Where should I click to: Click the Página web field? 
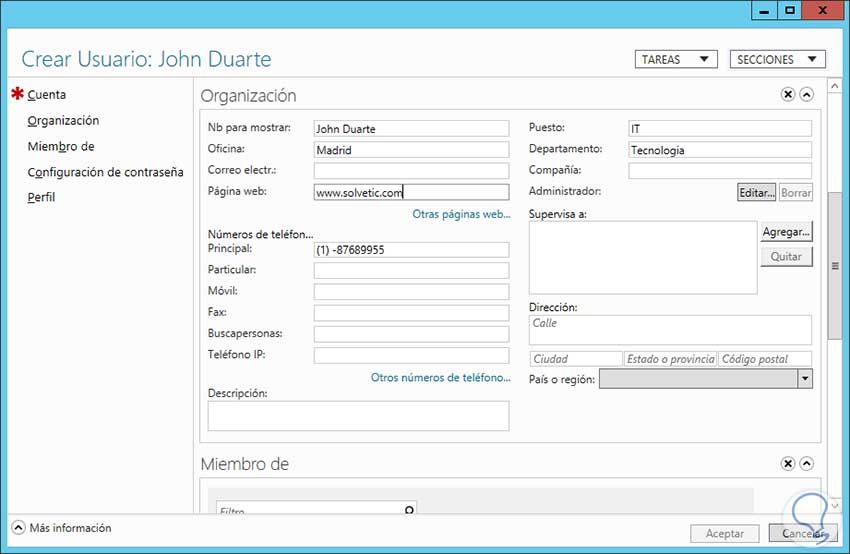[x=411, y=192]
